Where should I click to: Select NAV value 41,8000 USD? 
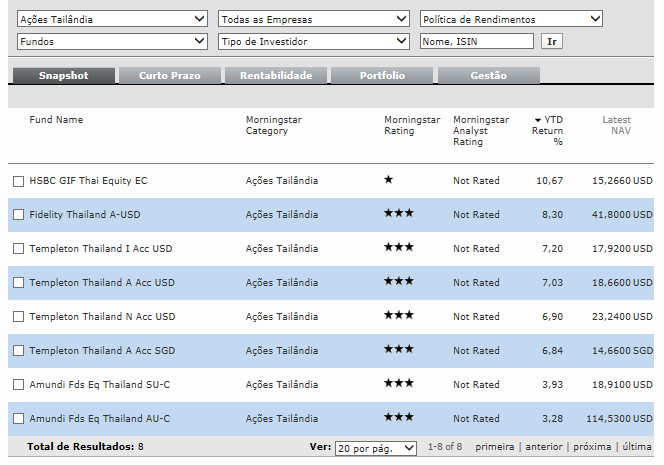point(622,215)
